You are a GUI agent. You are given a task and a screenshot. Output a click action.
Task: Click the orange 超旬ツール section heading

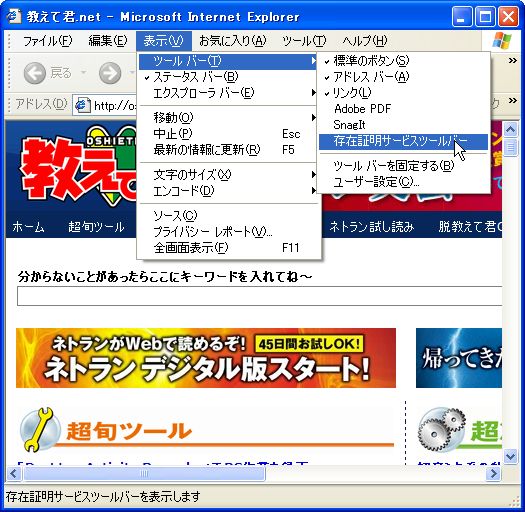(x=129, y=430)
